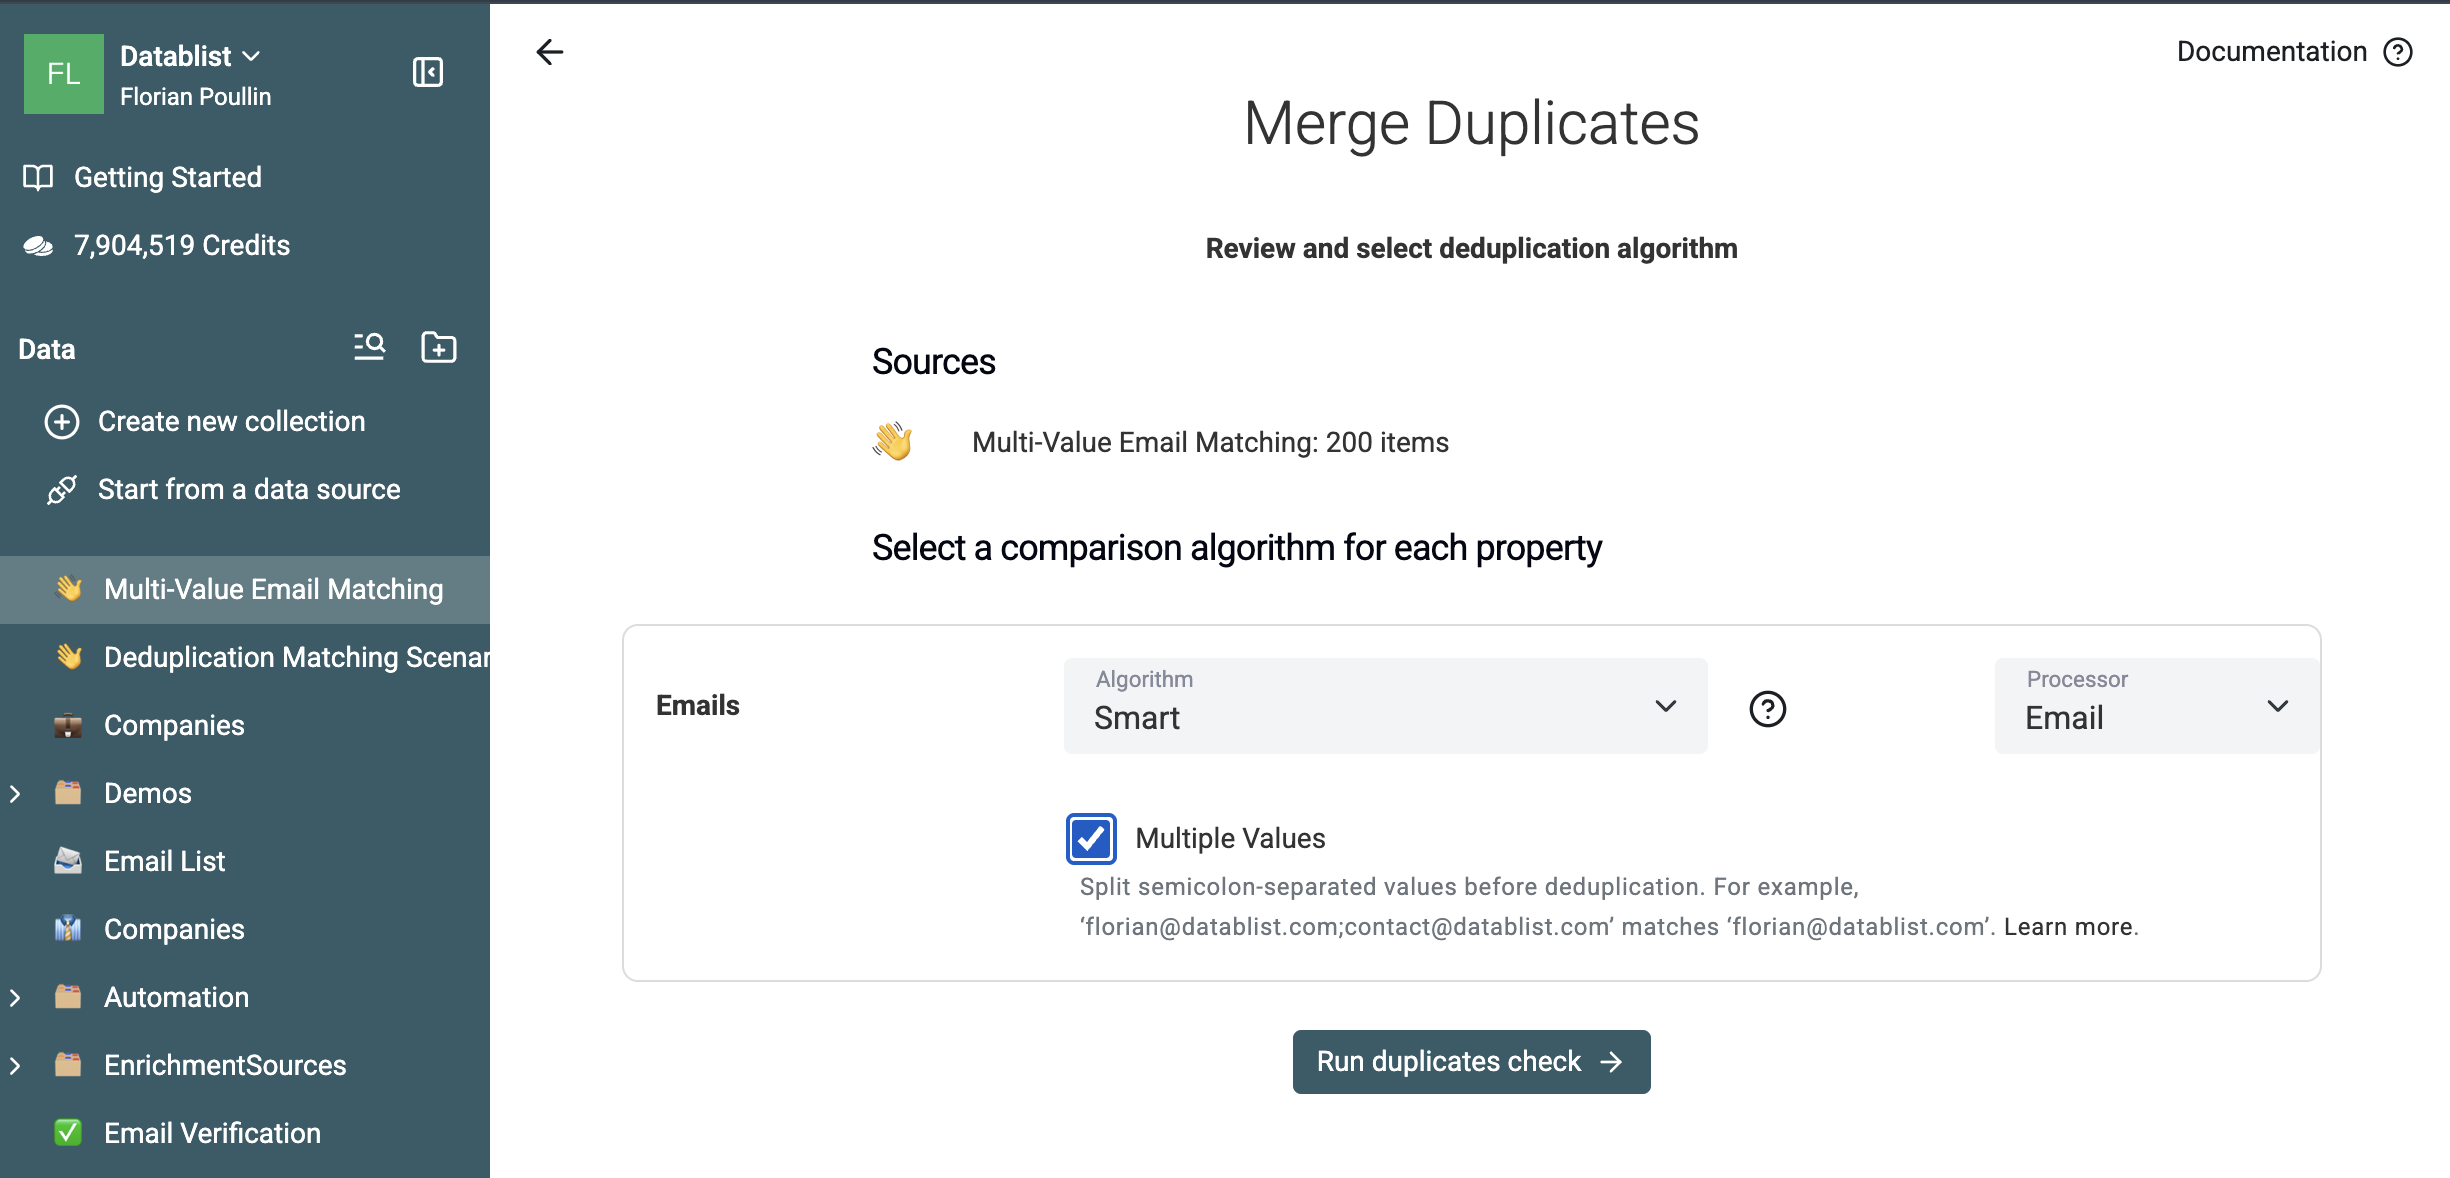Expand the Automation folder
The height and width of the screenshot is (1178, 2450).
click(x=15, y=998)
